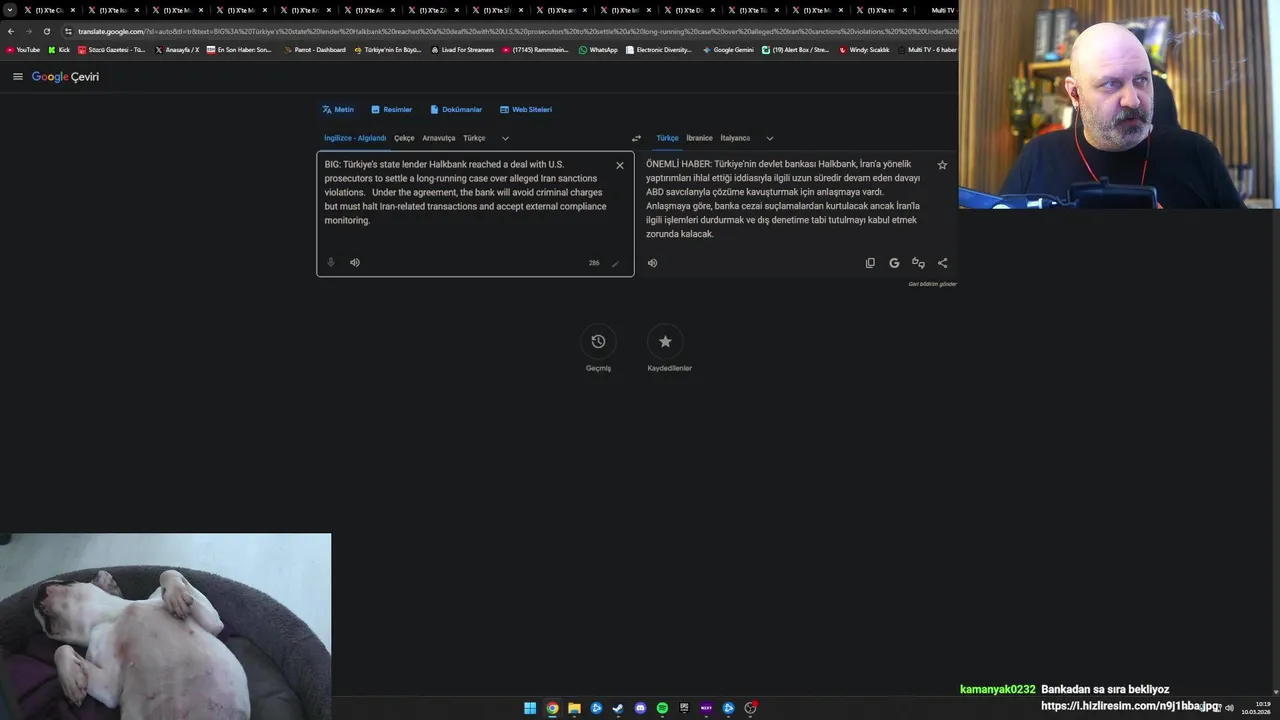This screenshot has height=720, width=1280.
Task: Open Epic Games launcher from taskbar
Action: [x=684, y=708]
